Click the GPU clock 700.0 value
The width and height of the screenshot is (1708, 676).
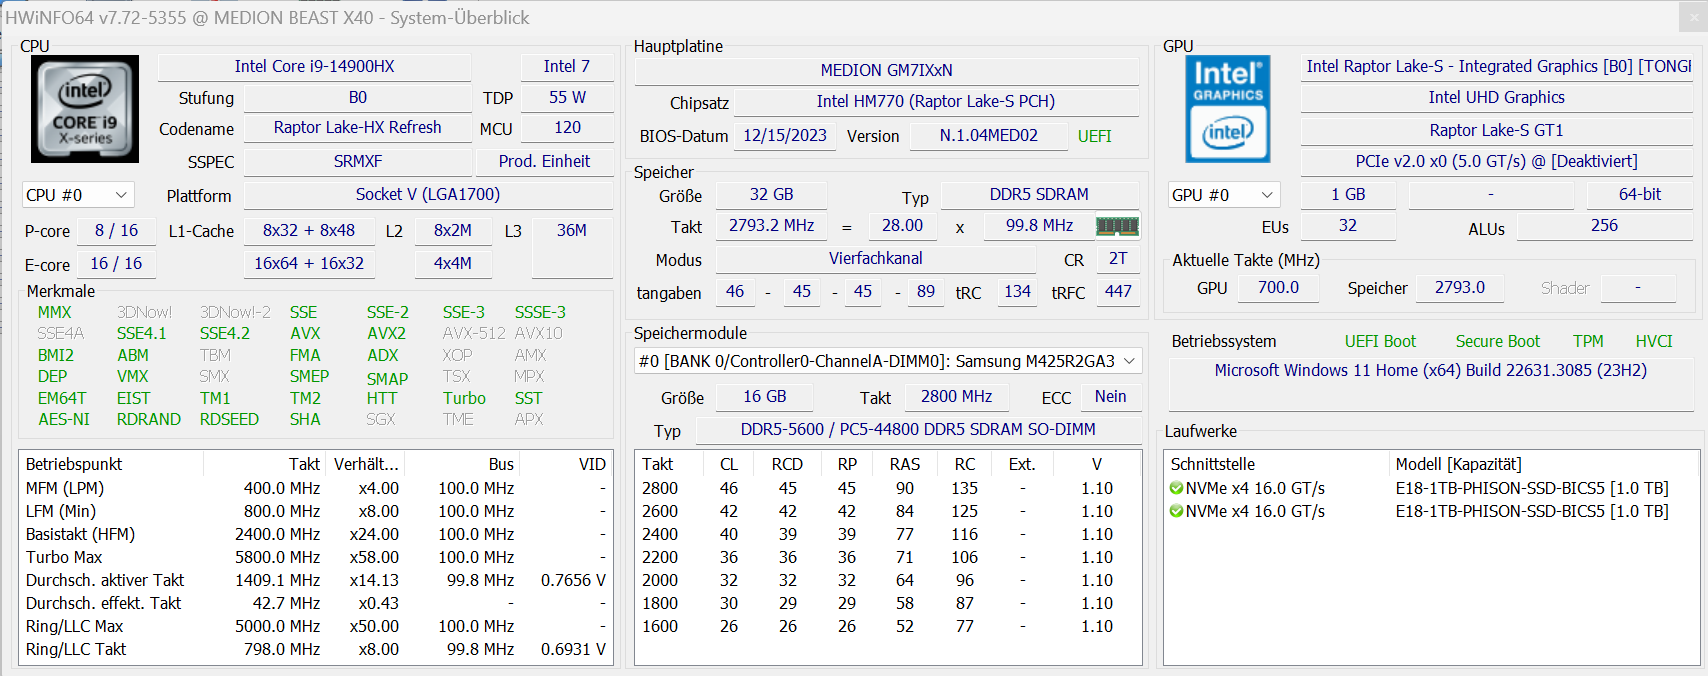[x=1278, y=287]
